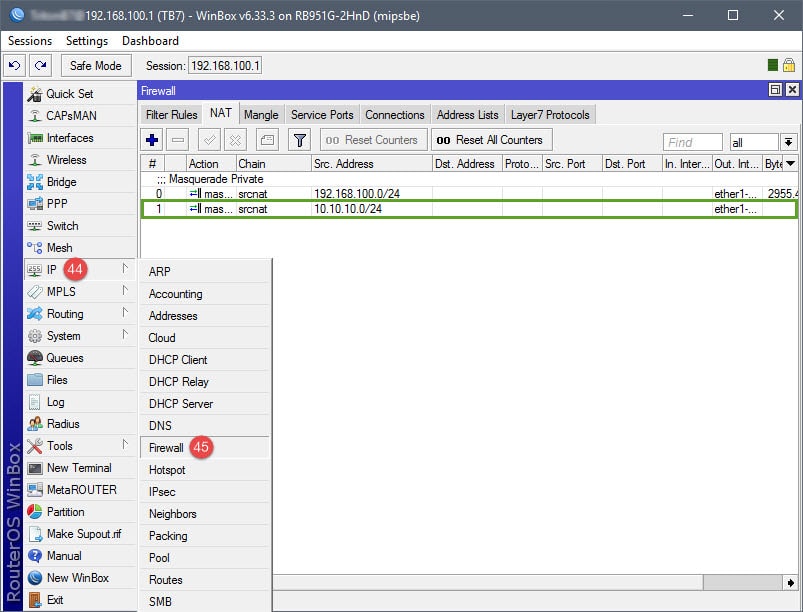Add a new NAT rule with plus icon

pos(152,140)
